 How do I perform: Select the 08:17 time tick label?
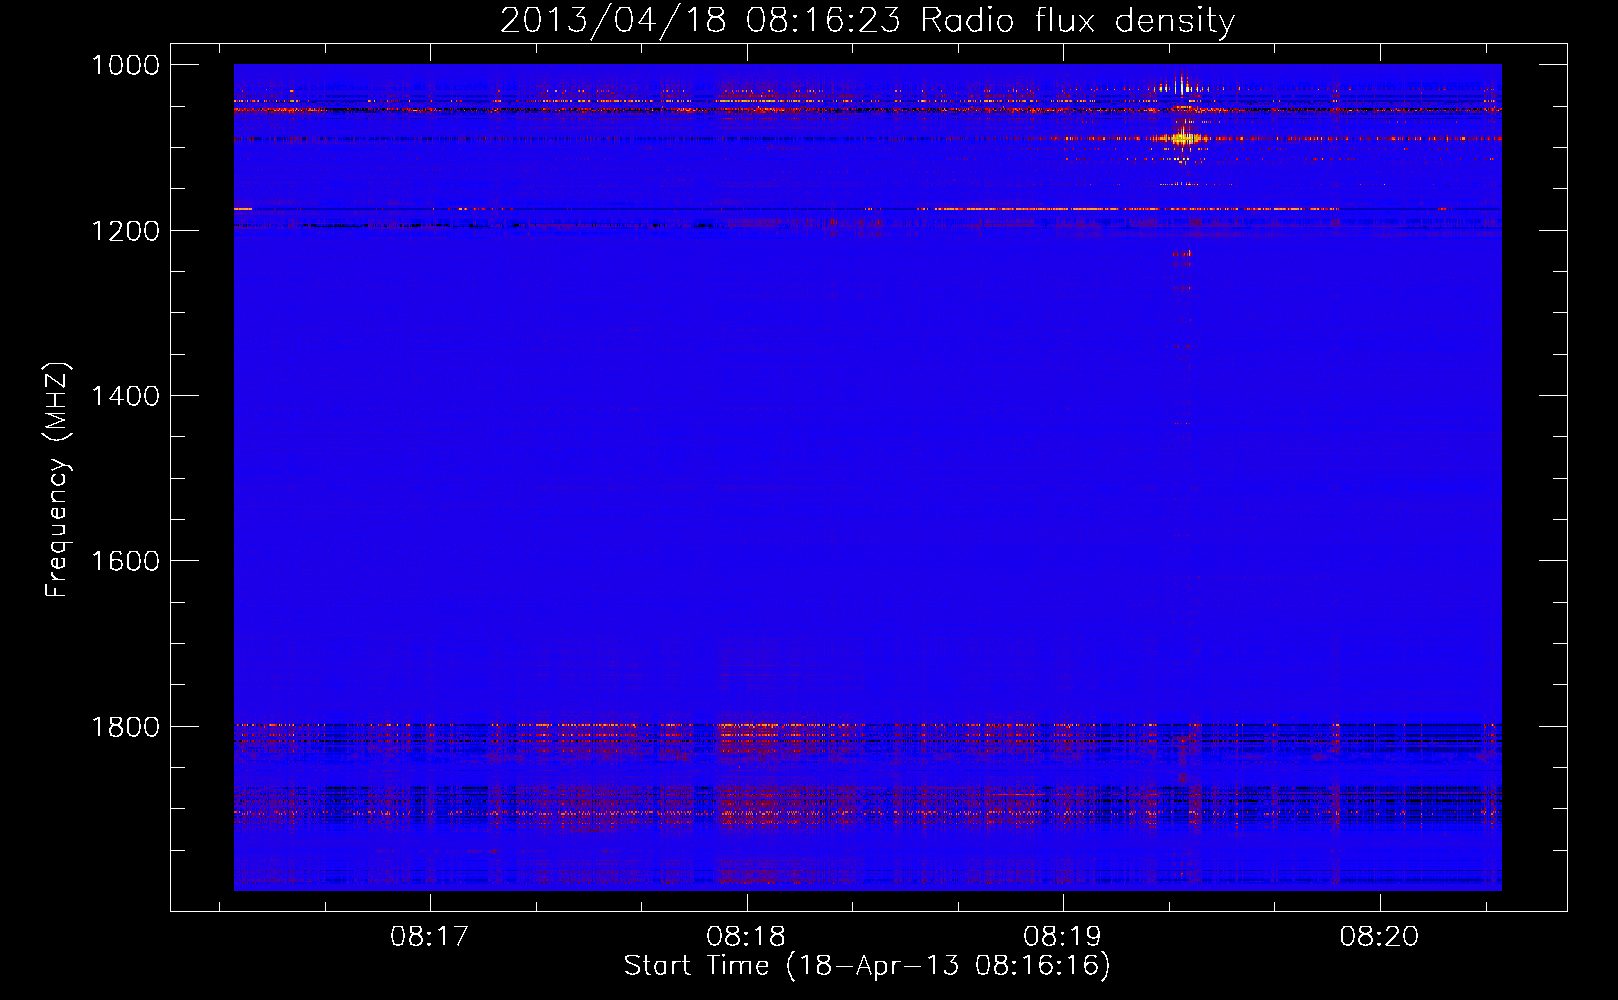coord(430,937)
